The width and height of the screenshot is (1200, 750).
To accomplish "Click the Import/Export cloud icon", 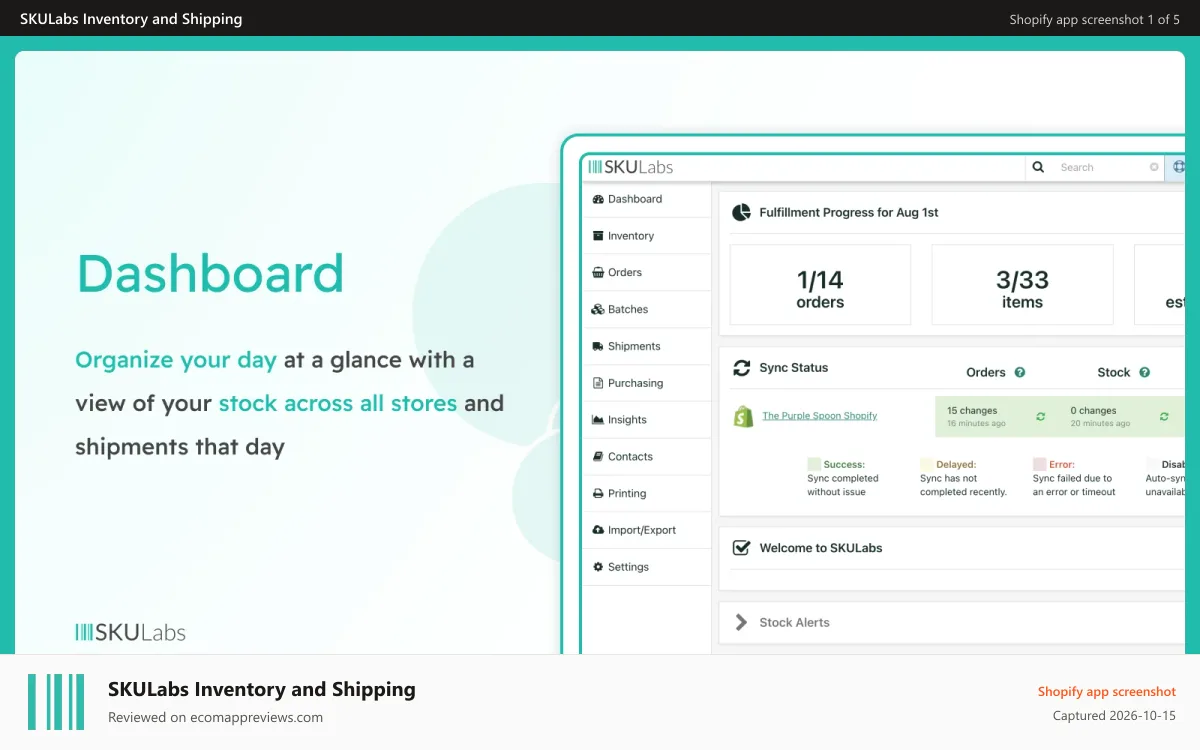I will coord(598,530).
